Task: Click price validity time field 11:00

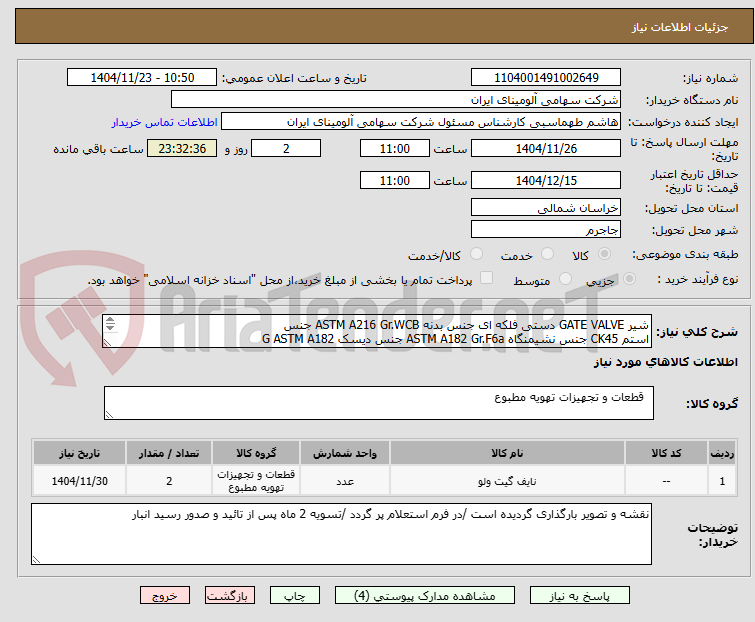Action: tap(395, 181)
